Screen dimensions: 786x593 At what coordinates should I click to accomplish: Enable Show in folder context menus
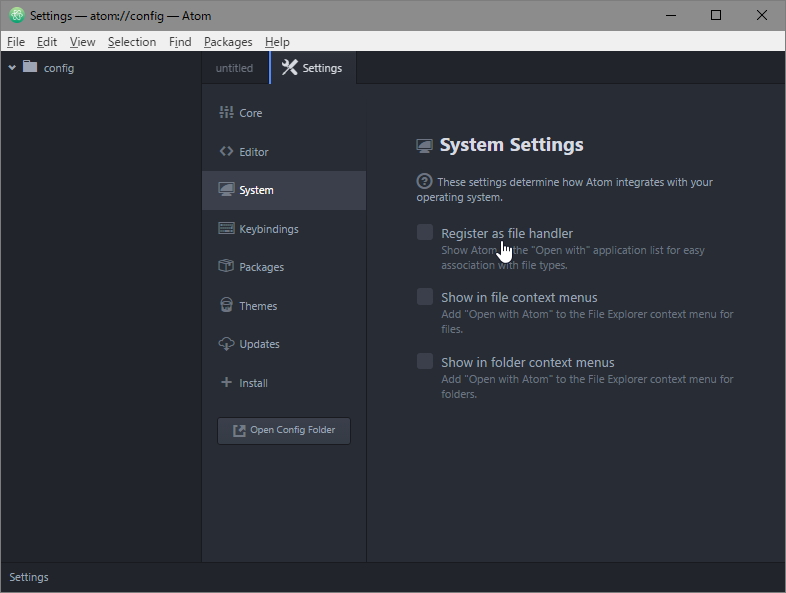(425, 362)
